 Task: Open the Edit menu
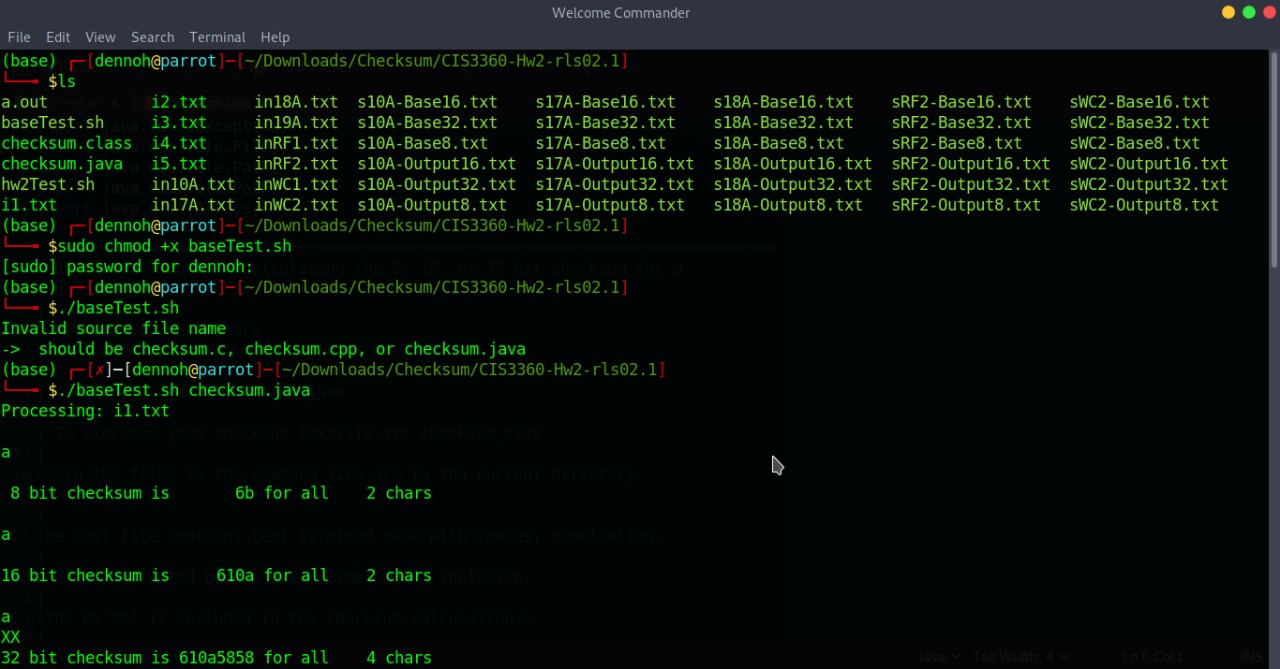pos(58,37)
